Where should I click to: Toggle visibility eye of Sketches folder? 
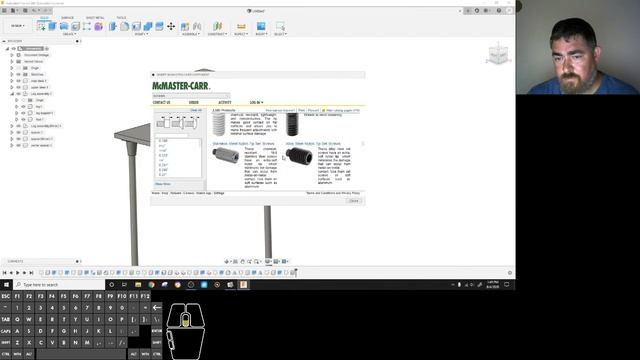click(18, 74)
